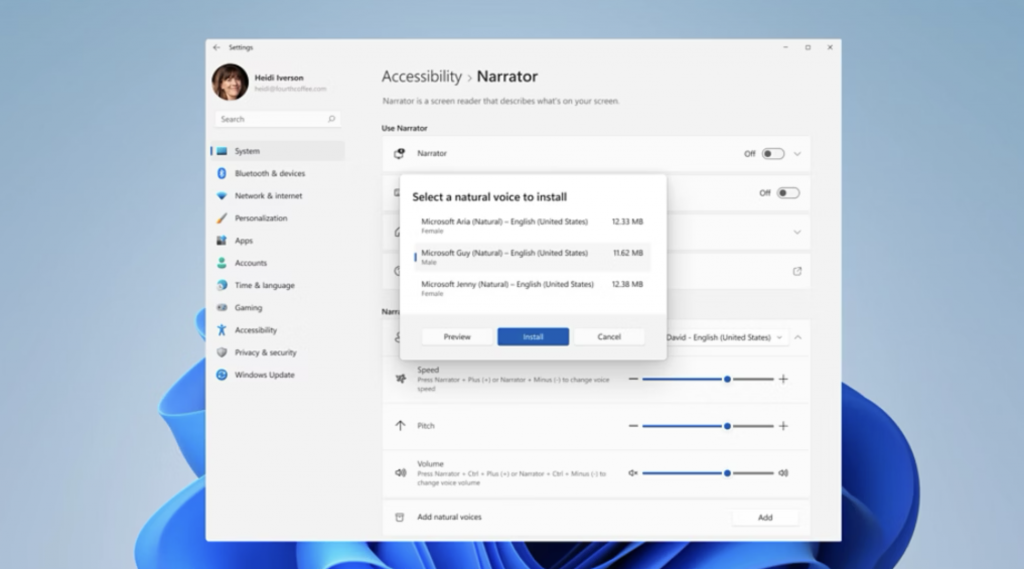
Task: Click the Speed slider handle
Action: [x=727, y=379]
